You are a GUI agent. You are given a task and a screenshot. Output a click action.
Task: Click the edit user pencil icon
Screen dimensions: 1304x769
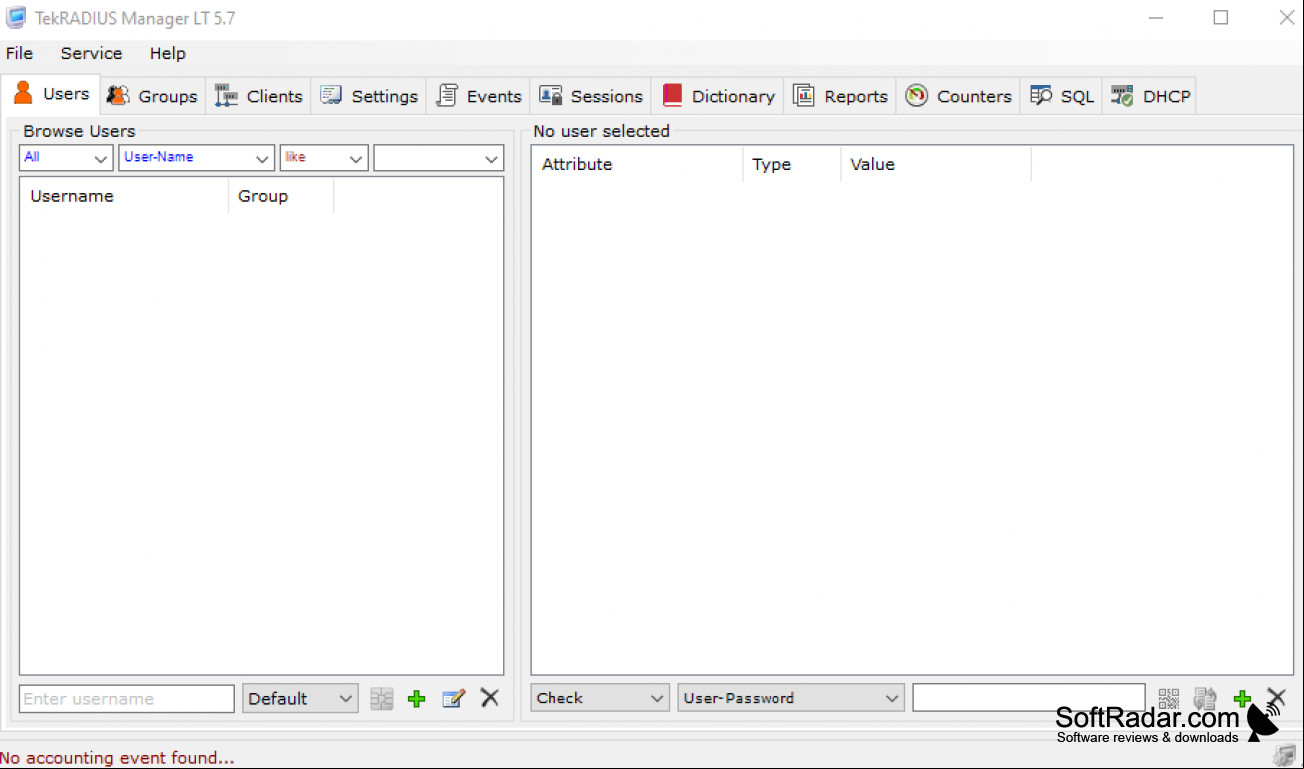(x=453, y=699)
